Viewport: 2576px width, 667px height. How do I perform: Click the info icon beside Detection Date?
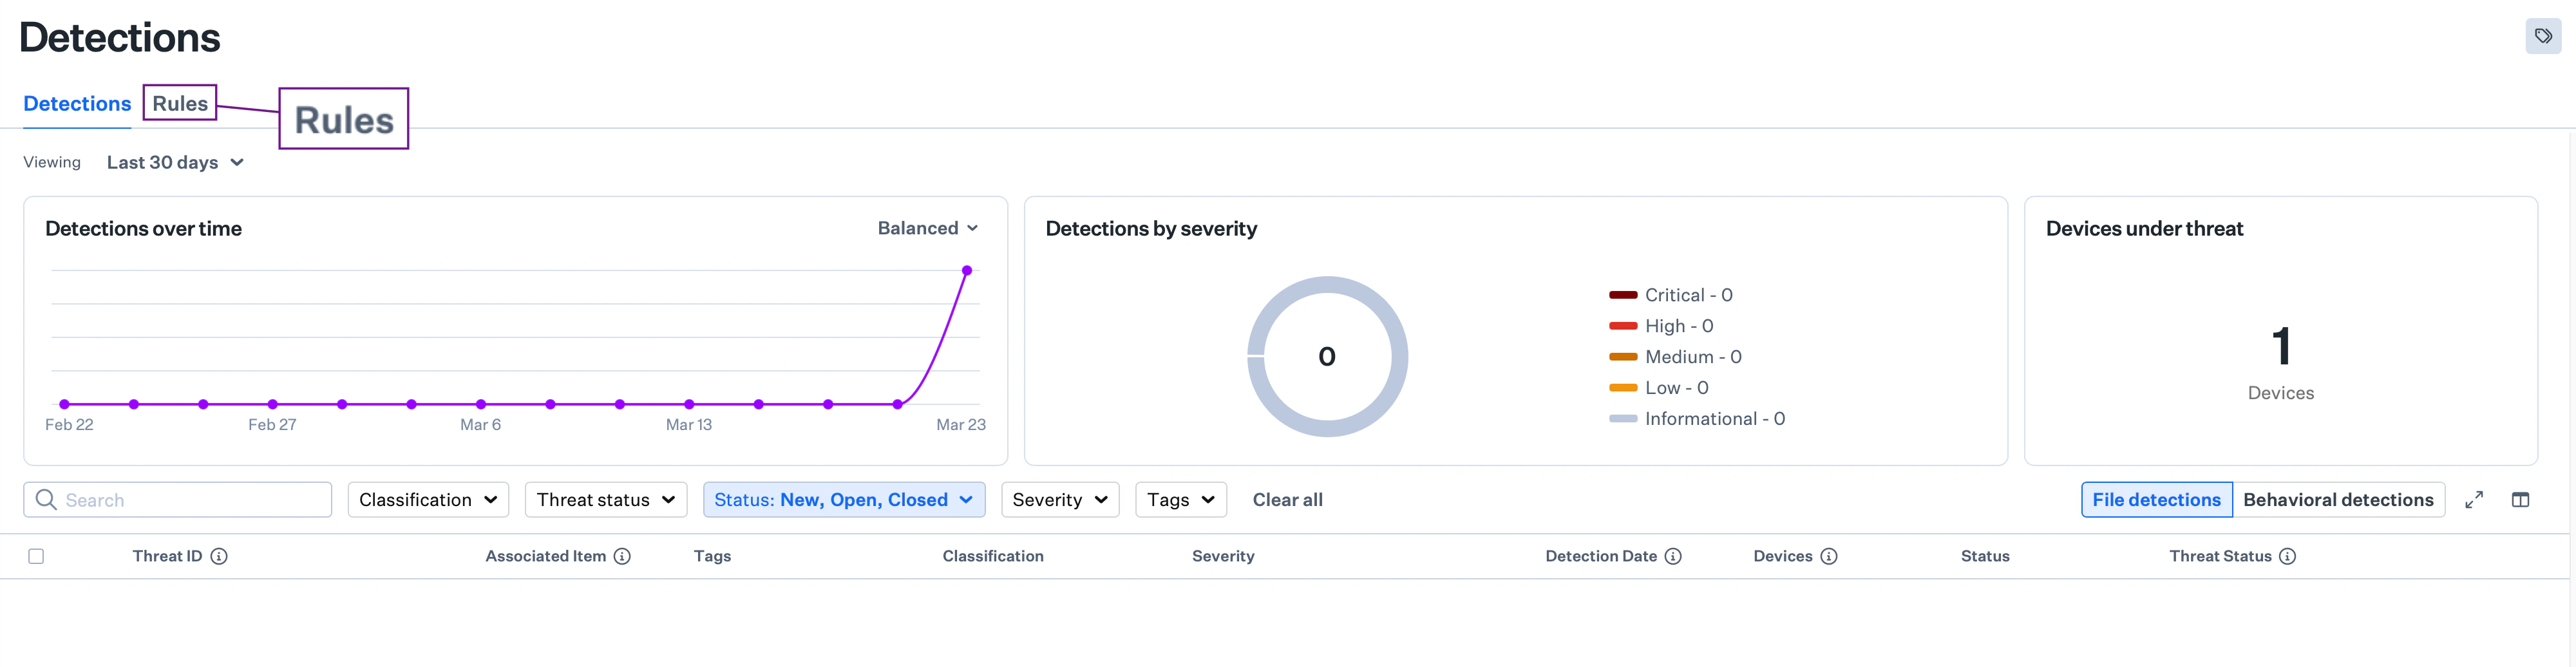(x=1674, y=556)
